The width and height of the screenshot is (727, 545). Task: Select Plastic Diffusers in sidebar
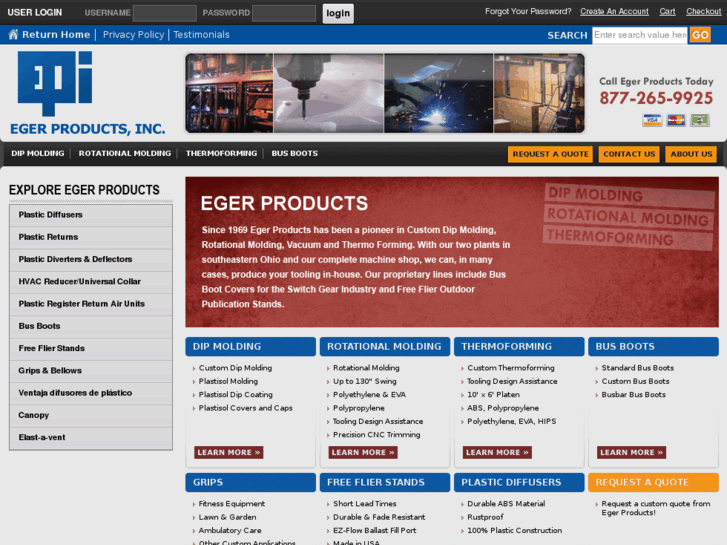point(91,215)
